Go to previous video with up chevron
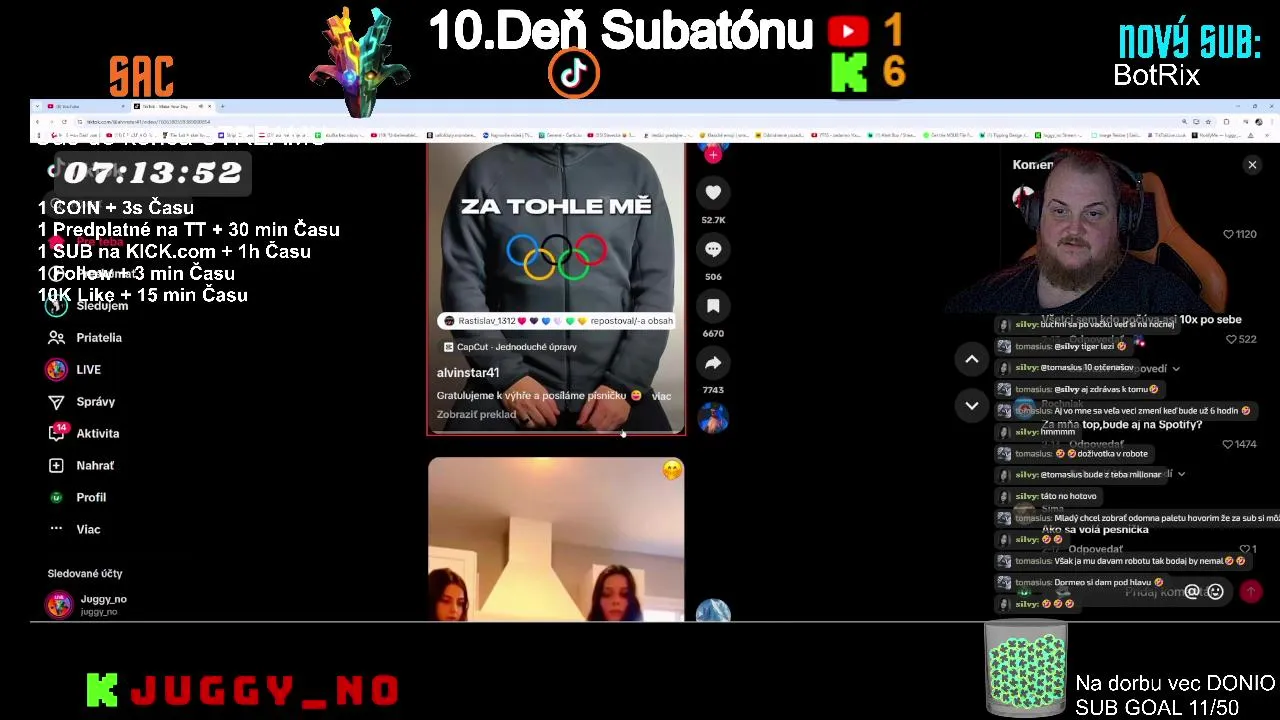 [x=971, y=359]
